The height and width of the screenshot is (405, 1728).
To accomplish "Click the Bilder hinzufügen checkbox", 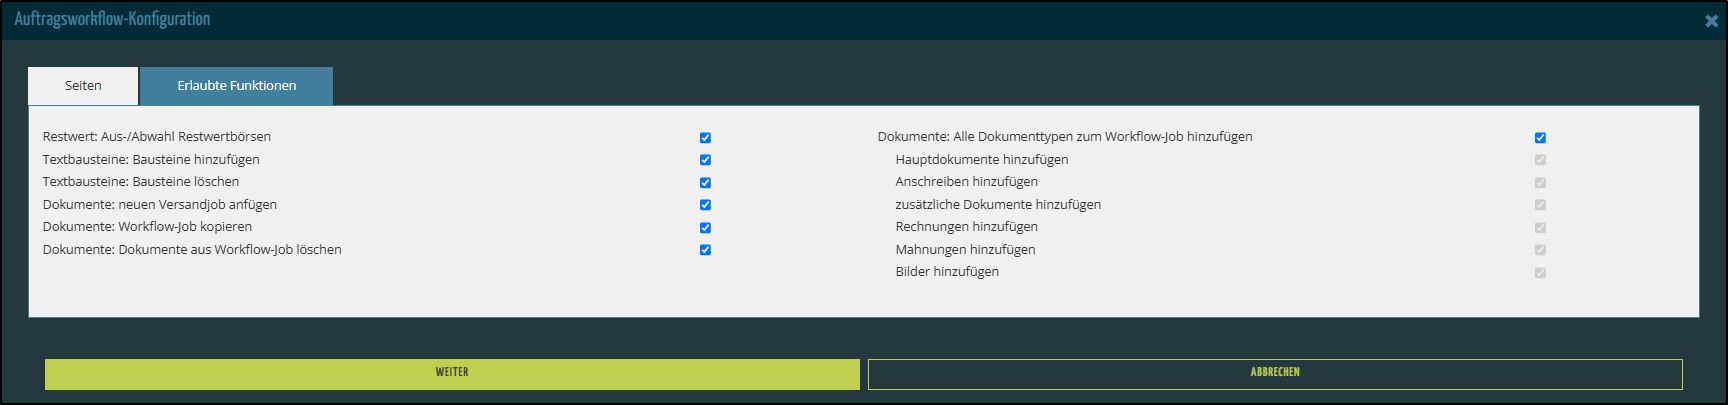I will [1540, 273].
